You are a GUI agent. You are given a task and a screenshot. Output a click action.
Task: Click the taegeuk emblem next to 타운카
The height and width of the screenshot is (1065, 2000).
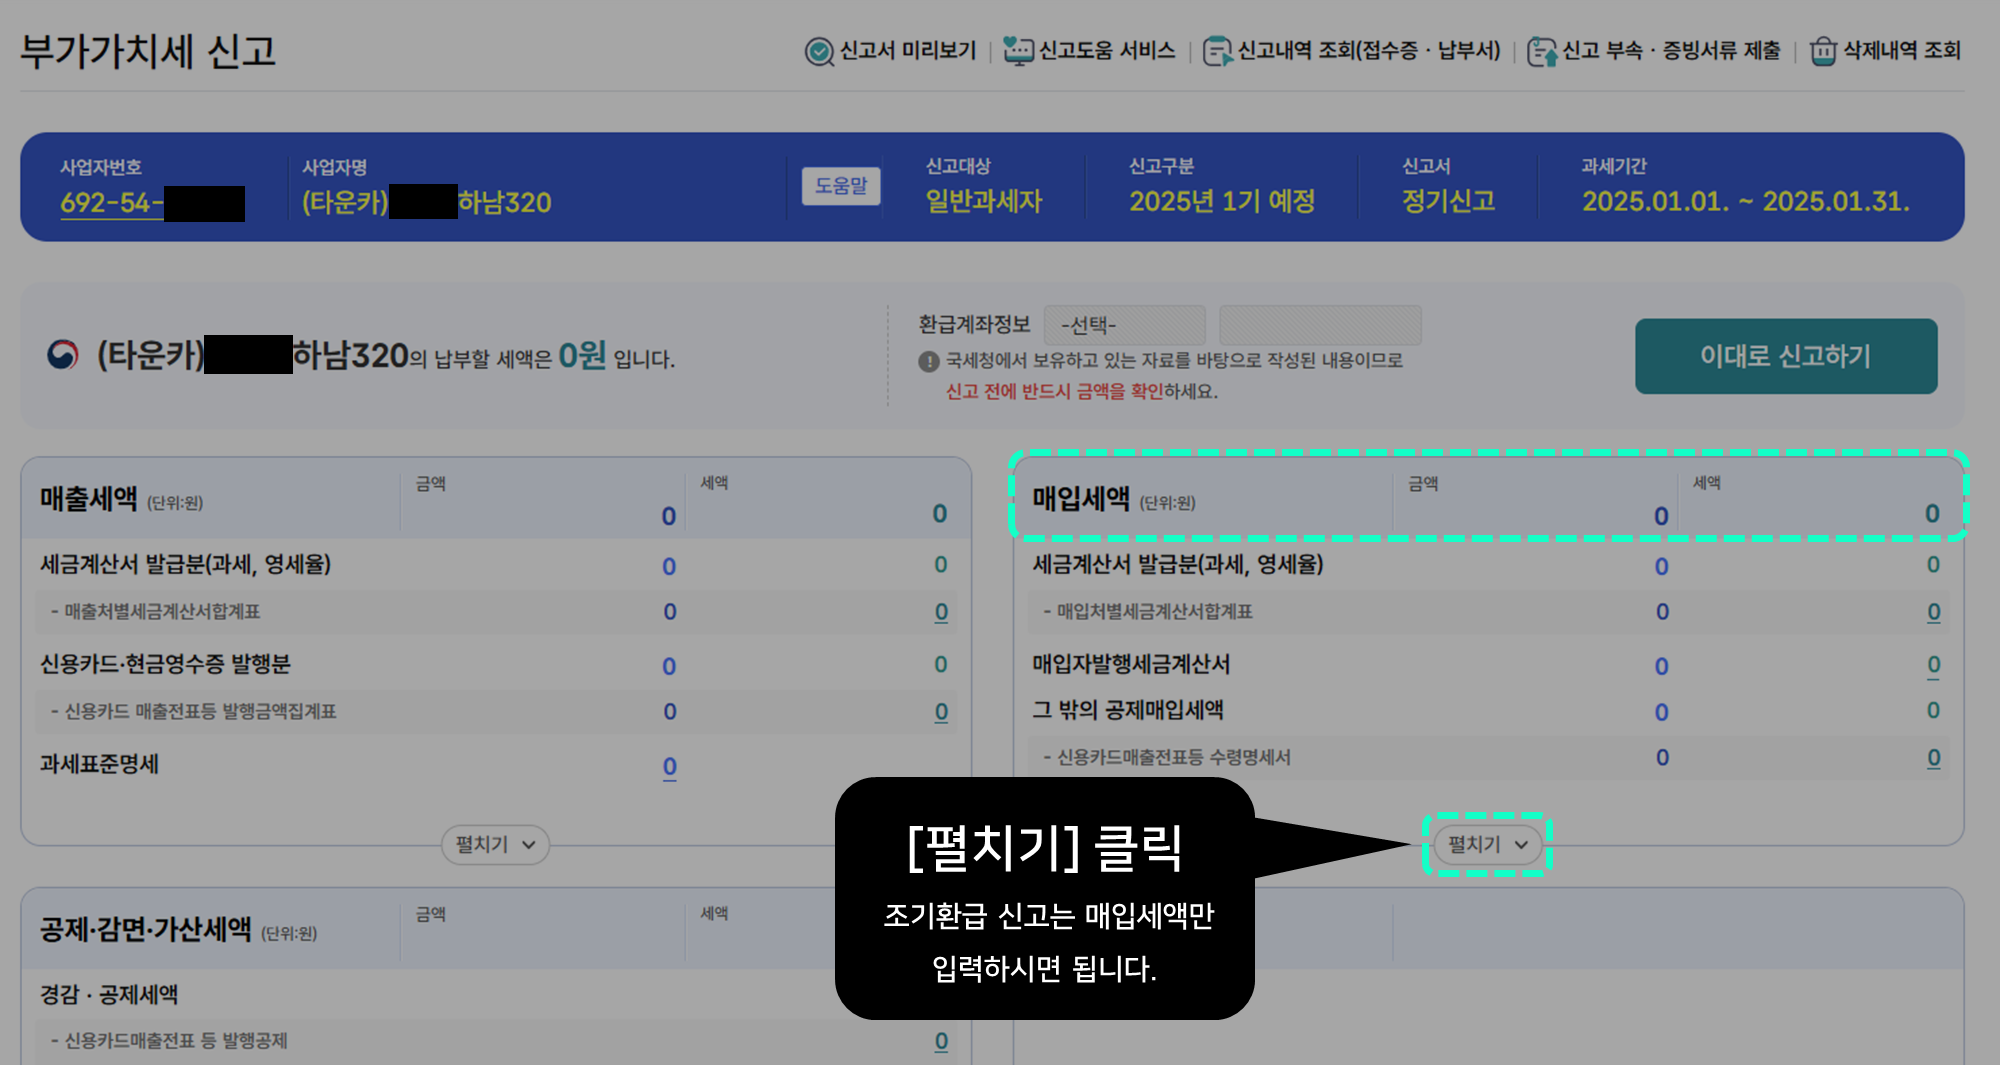pyautogui.click(x=63, y=354)
